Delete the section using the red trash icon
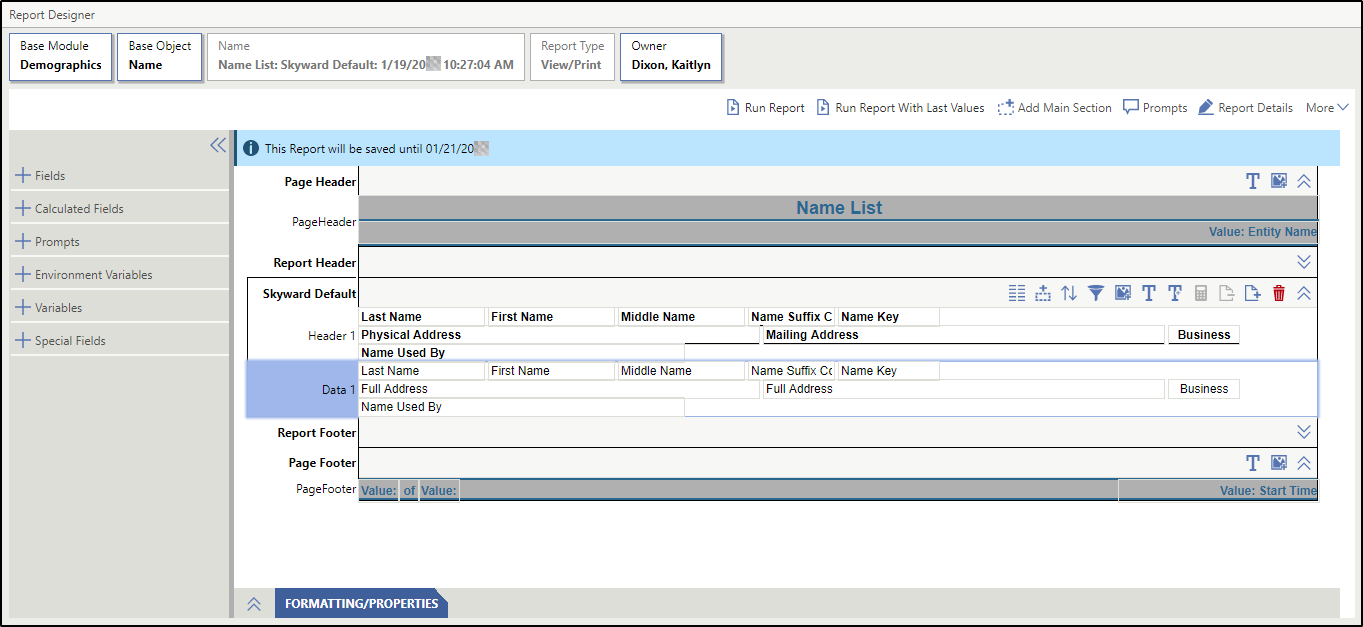The width and height of the screenshot is (1363, 627). pyautogui.click(x=1280, y=293)
